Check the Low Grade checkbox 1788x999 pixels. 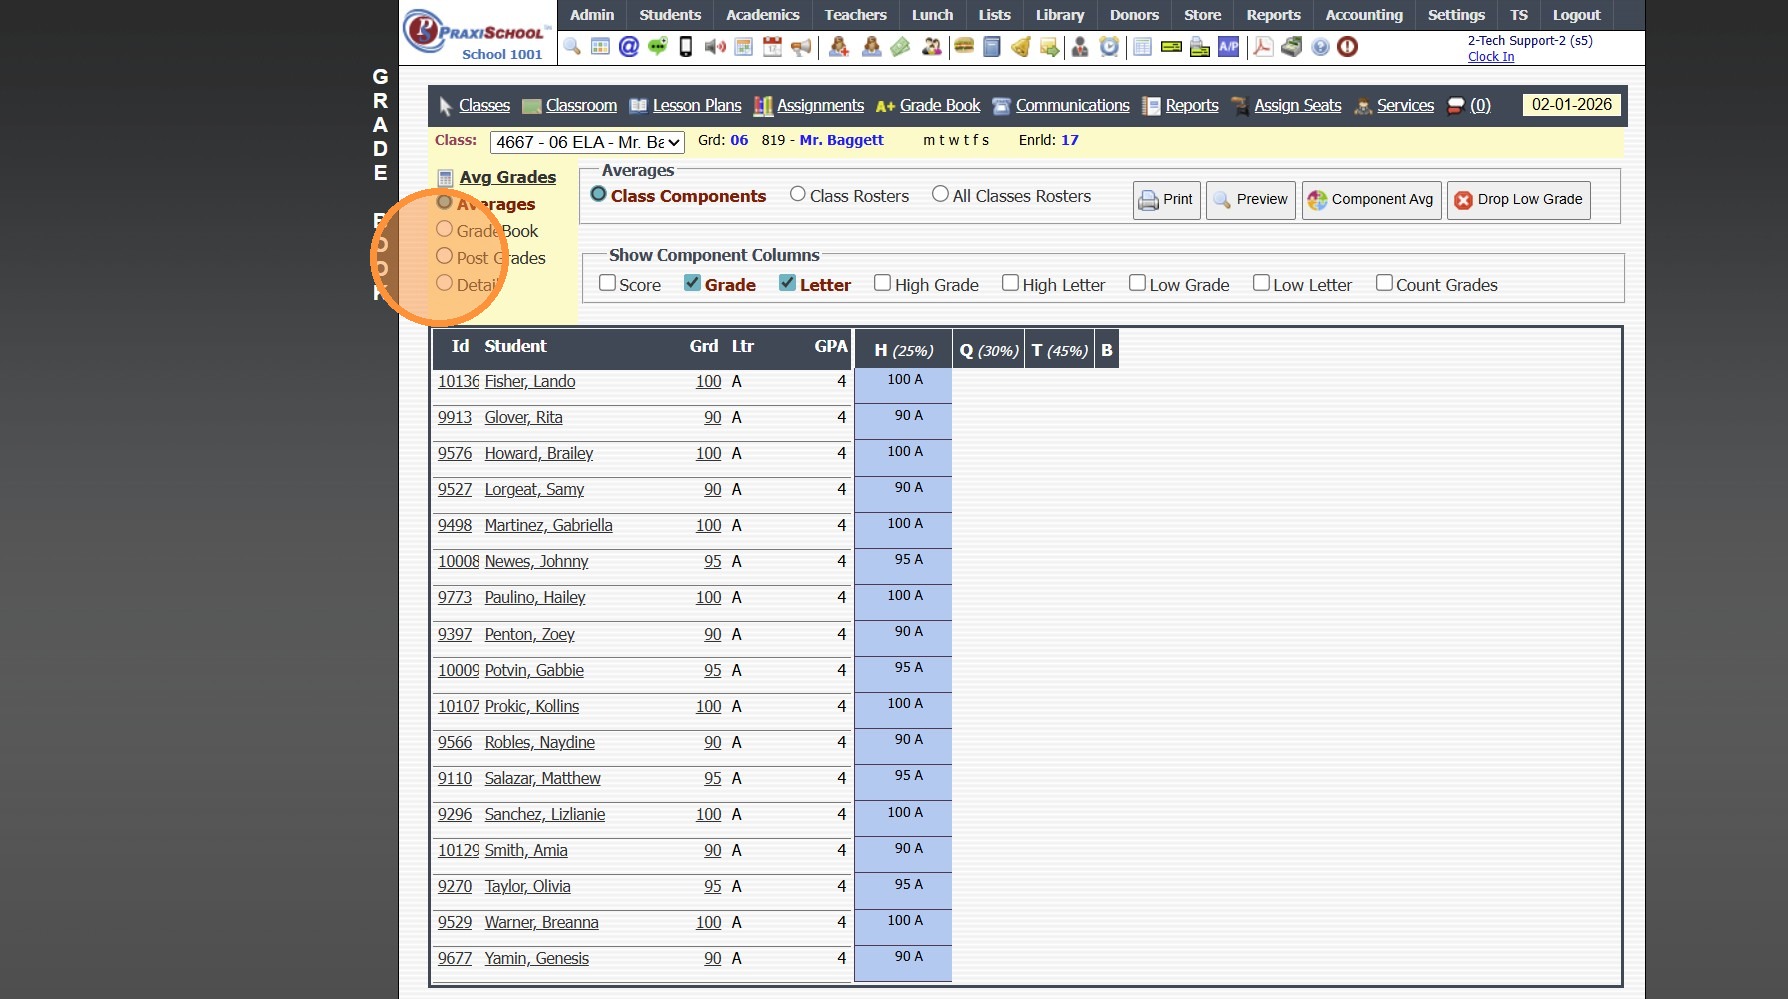(1137, 284)
